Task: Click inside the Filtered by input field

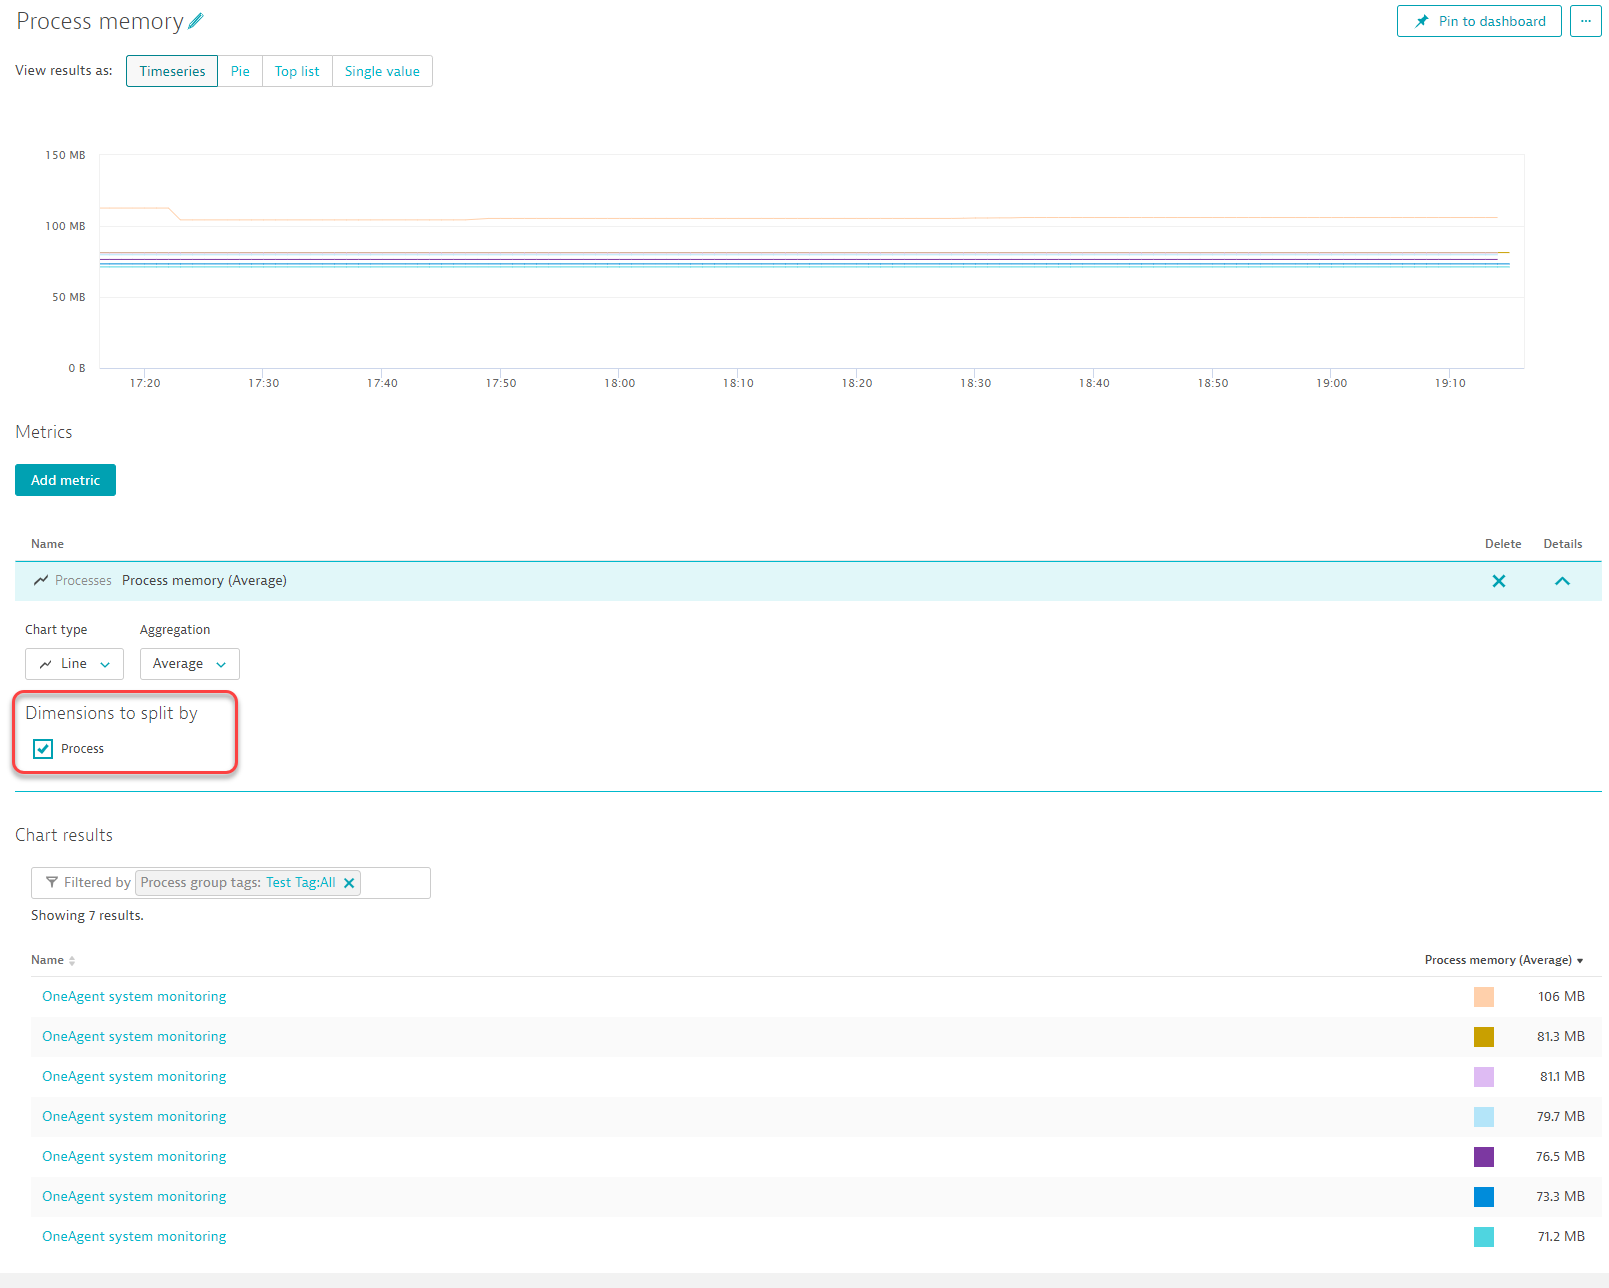Action: click(x=395, y=883)
